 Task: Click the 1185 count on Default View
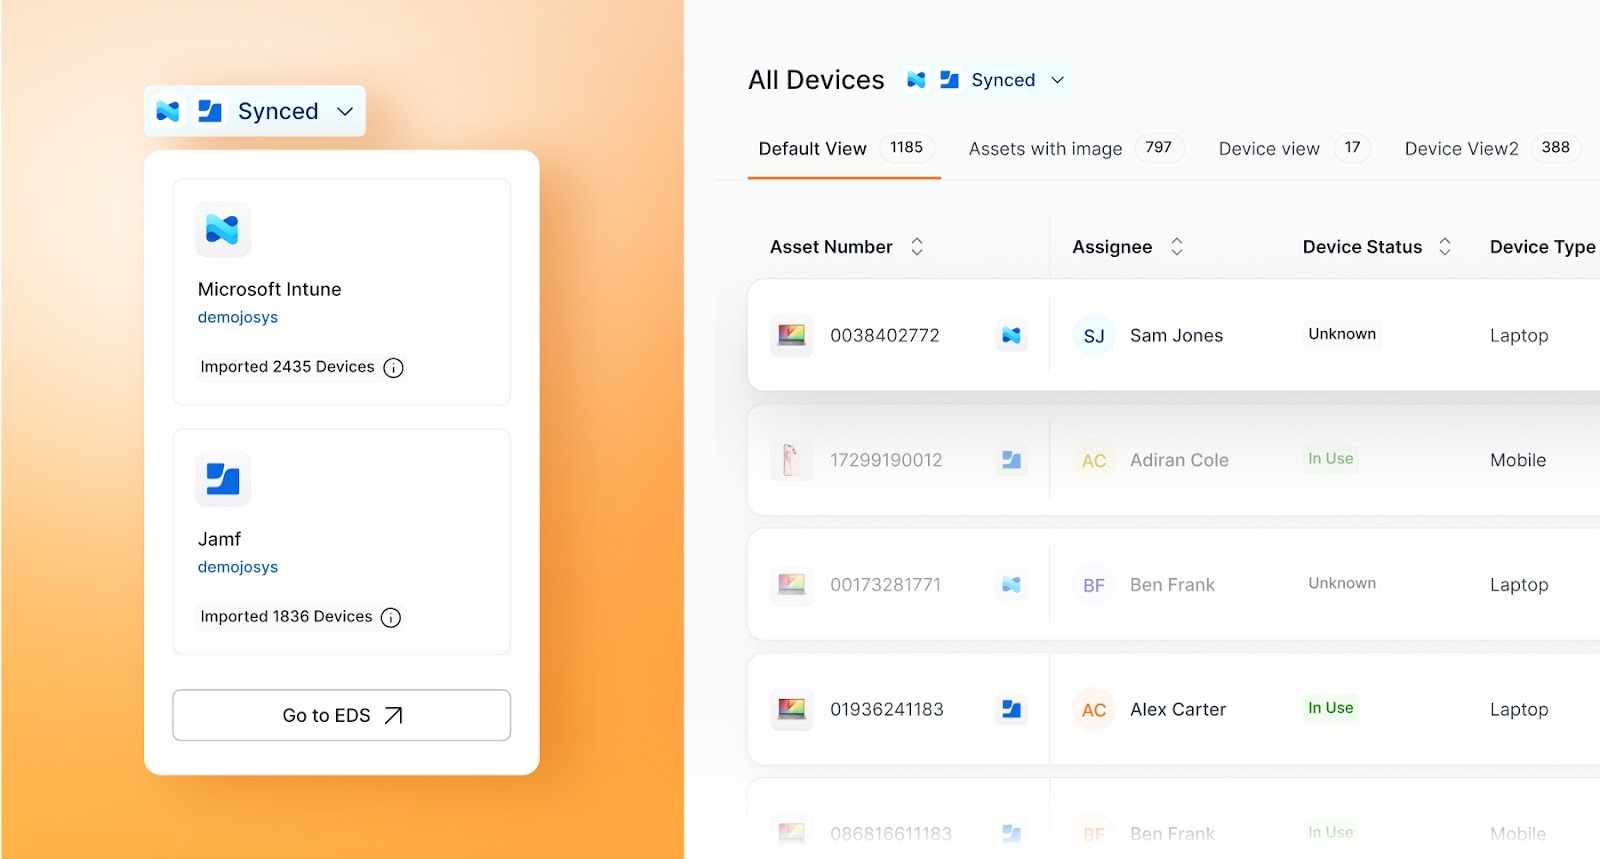tap(907, 148)
